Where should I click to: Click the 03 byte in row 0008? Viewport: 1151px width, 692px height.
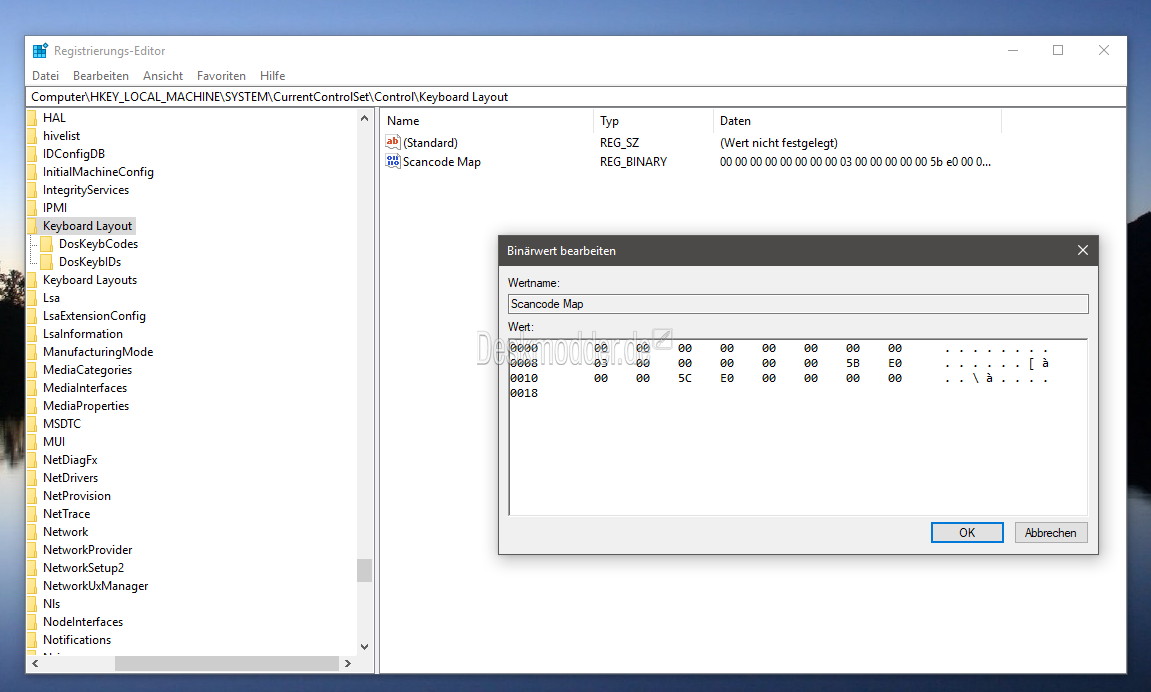coord(600,363)
